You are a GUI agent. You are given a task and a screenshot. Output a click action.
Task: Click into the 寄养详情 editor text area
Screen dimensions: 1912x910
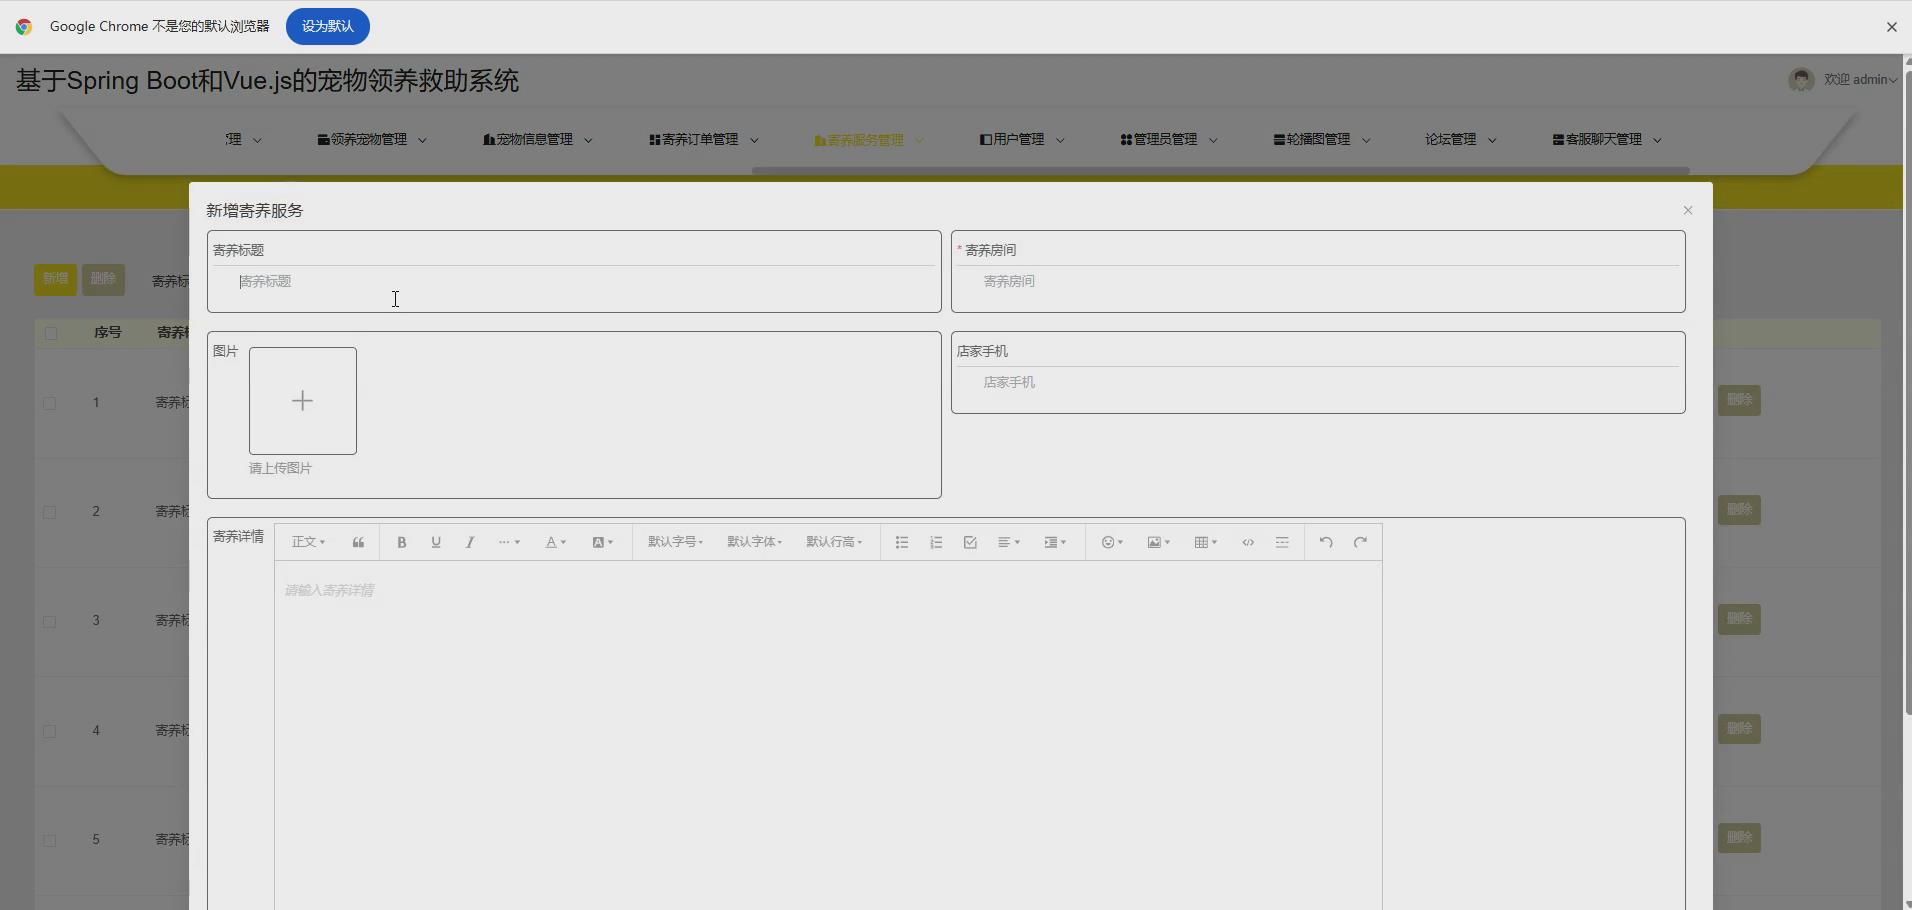[828, 735]
